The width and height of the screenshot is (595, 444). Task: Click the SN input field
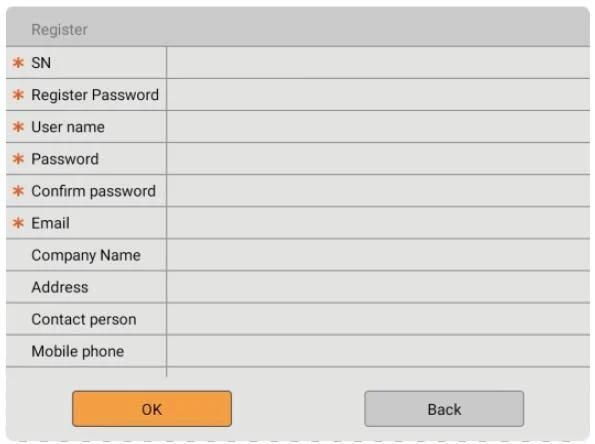[378, 63]
